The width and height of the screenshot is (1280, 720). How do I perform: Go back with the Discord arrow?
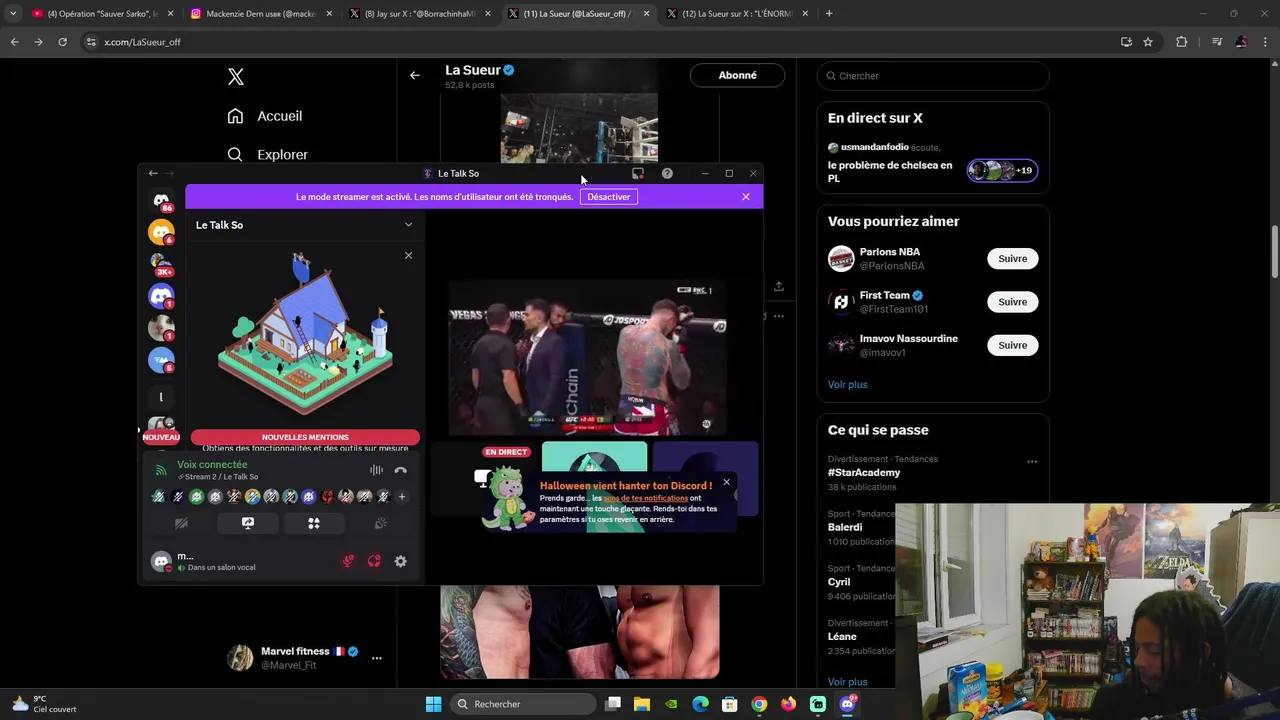tap(153, 173)
